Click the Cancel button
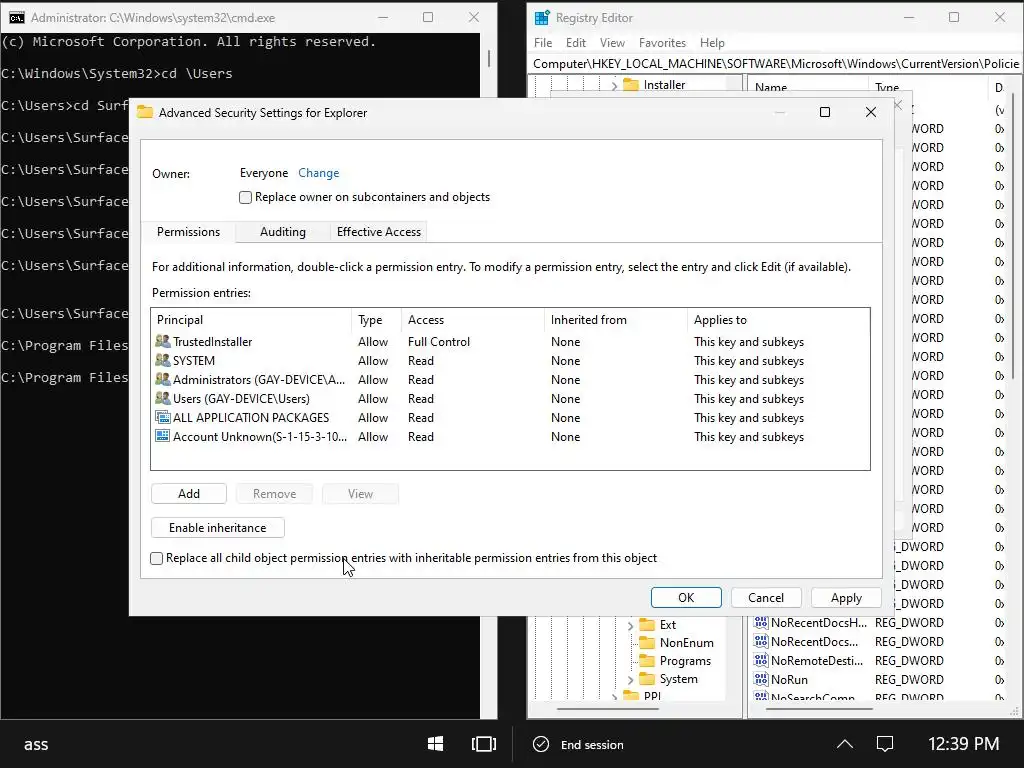This screenshot has height=768, width=1024. 766,598
